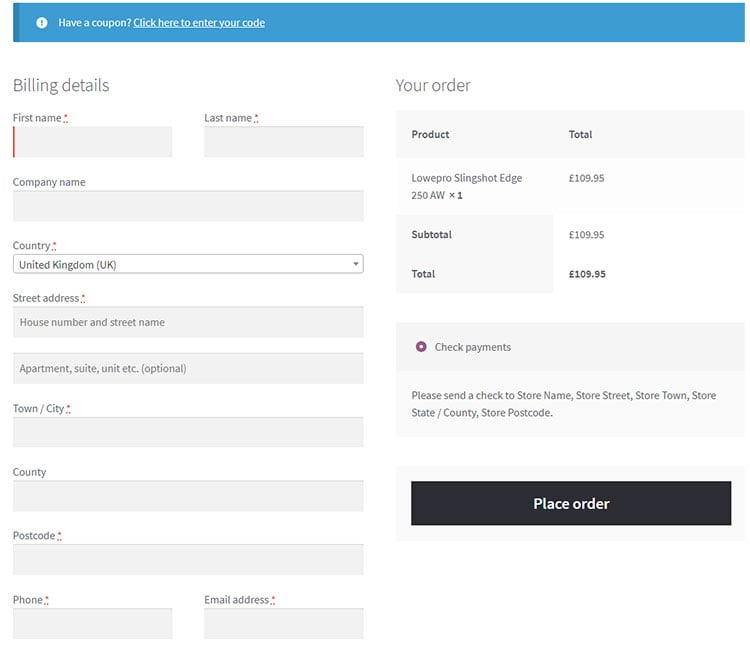Click the 'Billing details' heading
This screenshot has height=669, width=750.
[x=61, y=85]
